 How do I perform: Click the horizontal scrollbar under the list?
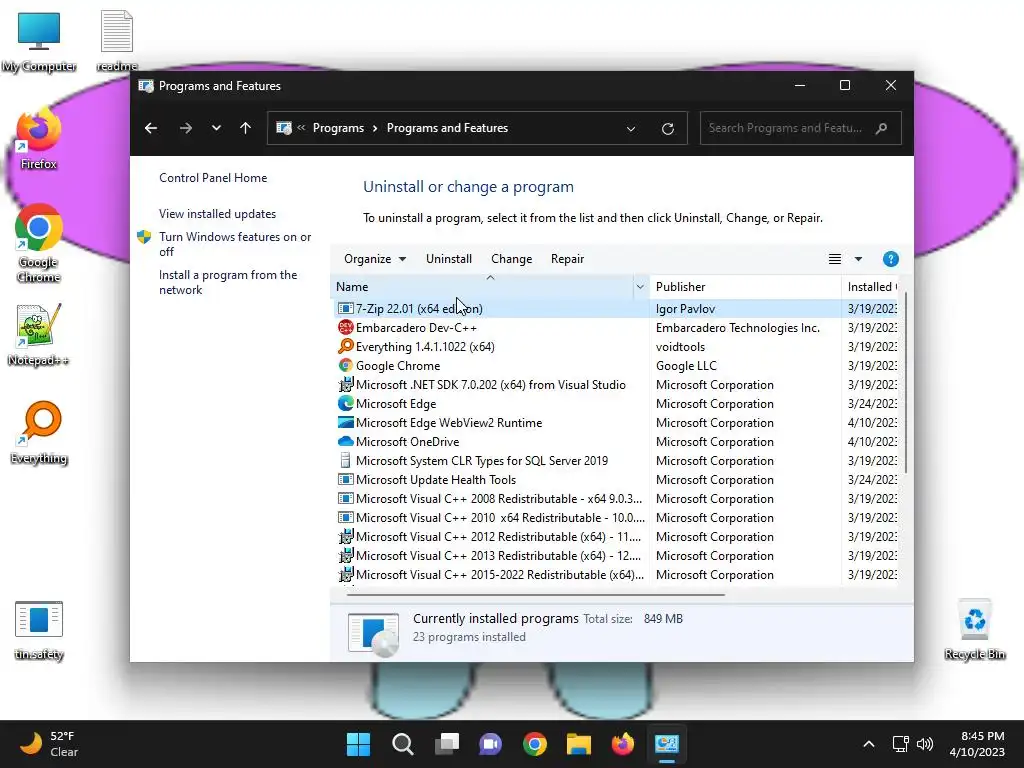coord(536,594)
